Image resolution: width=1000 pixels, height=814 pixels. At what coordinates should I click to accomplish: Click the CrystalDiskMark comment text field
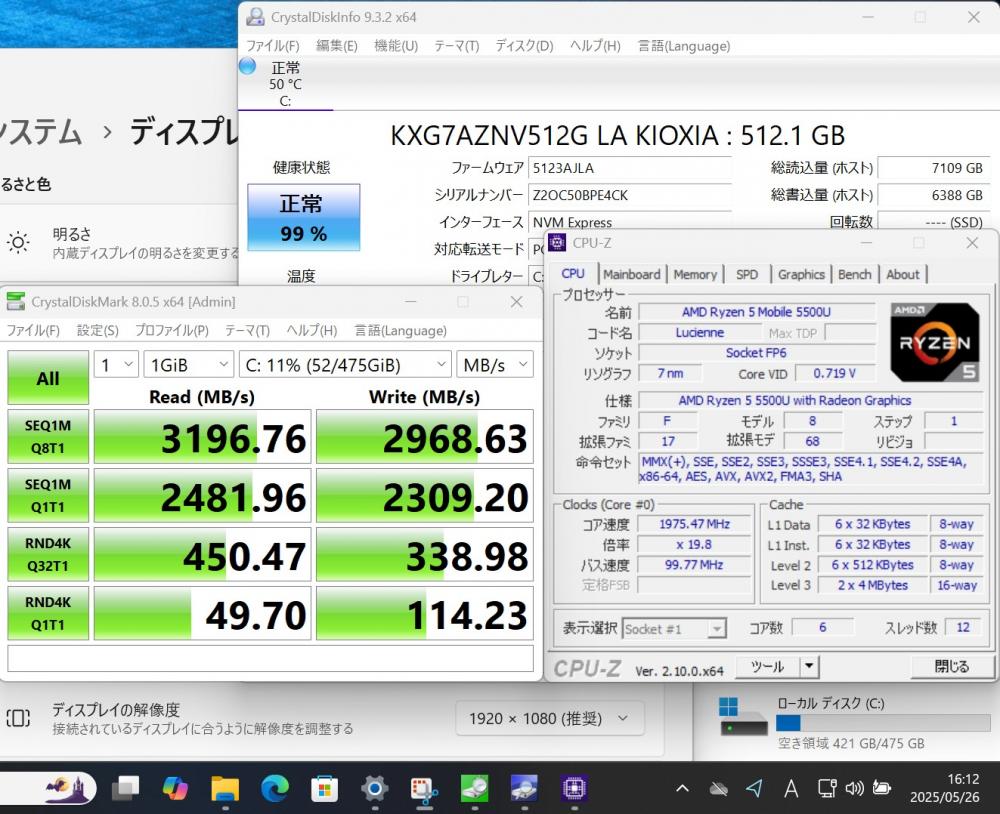pos(270,658)
